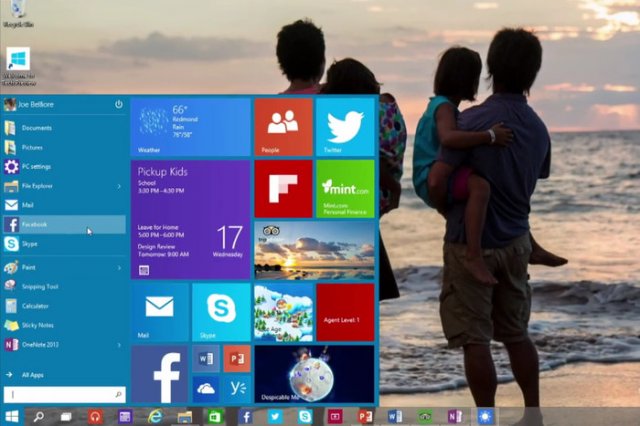Switch to Twitter on the taskbar
This screenshot has width=640, height=426.
(x=276, y=417)
